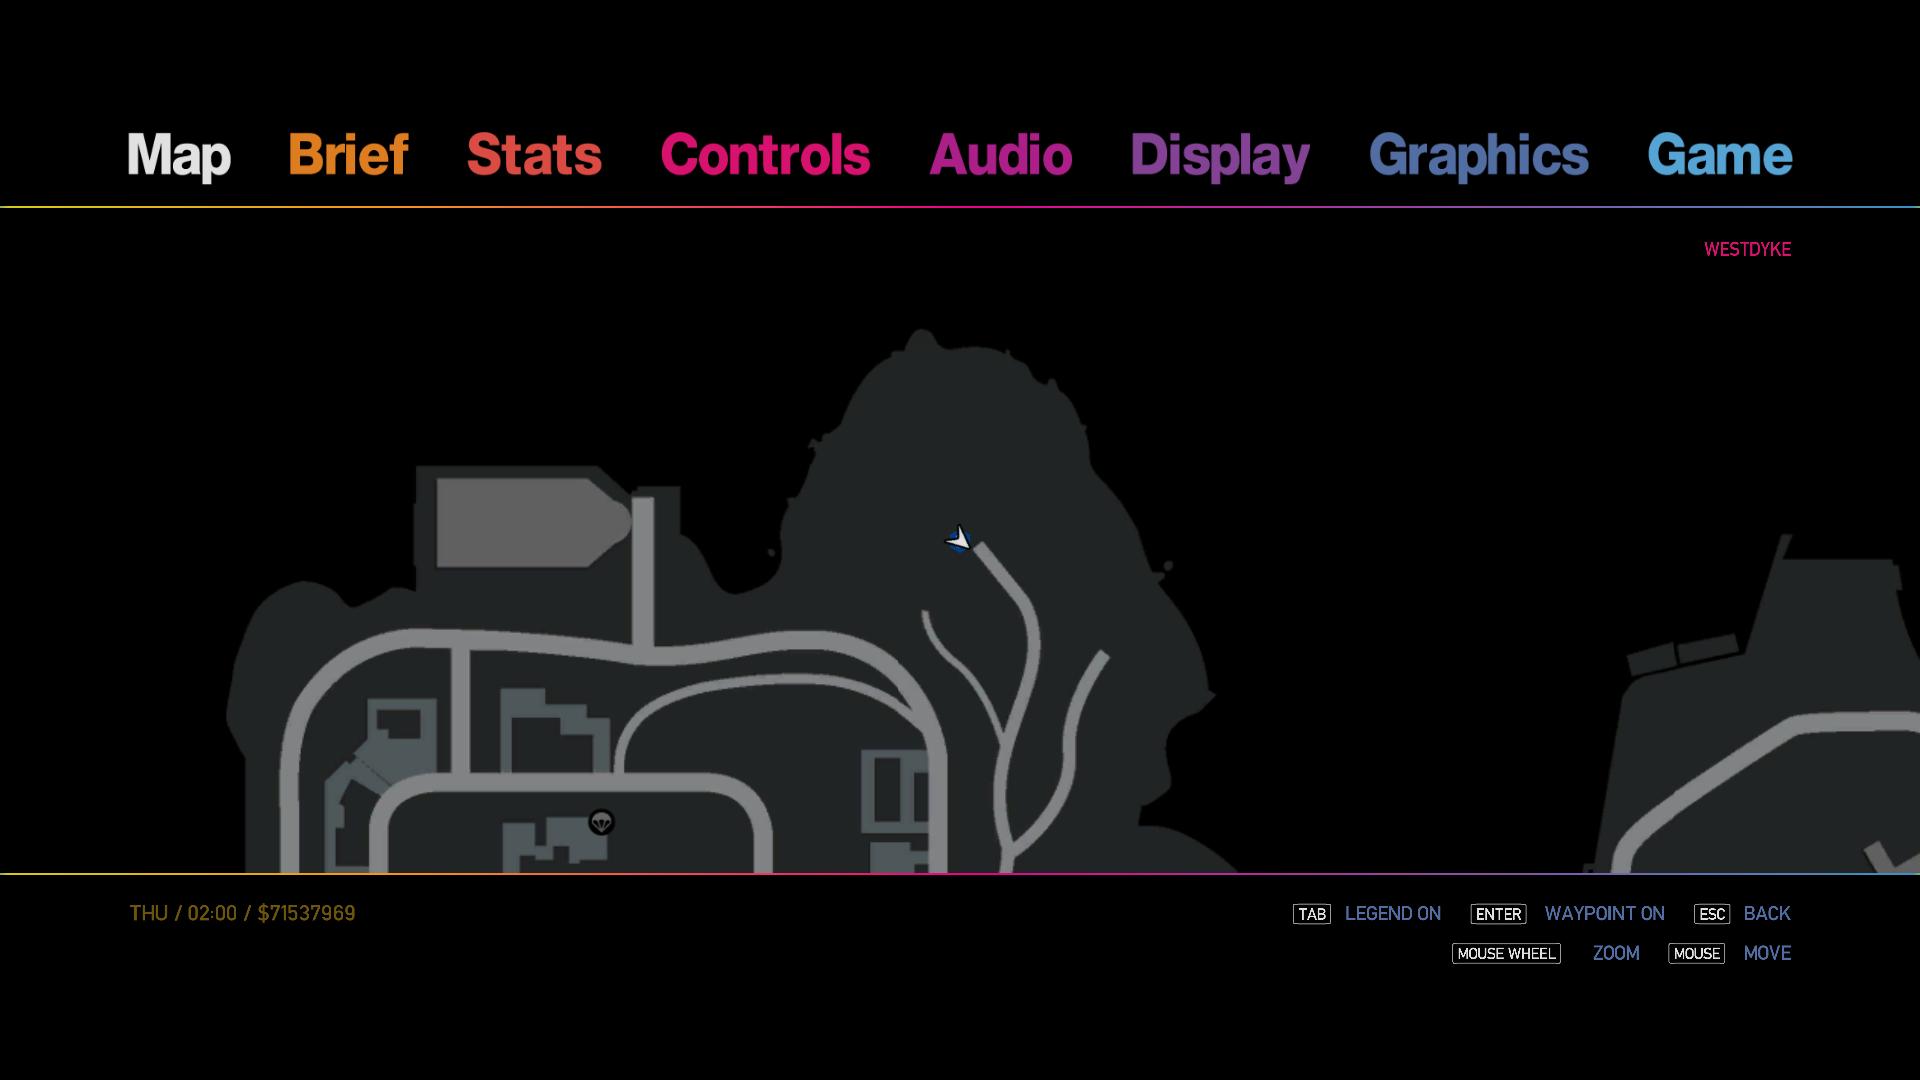This screenshot has width=1920, height=1080.
Task: Click the parachute blip icon on map
Action: tap(601, 822)
